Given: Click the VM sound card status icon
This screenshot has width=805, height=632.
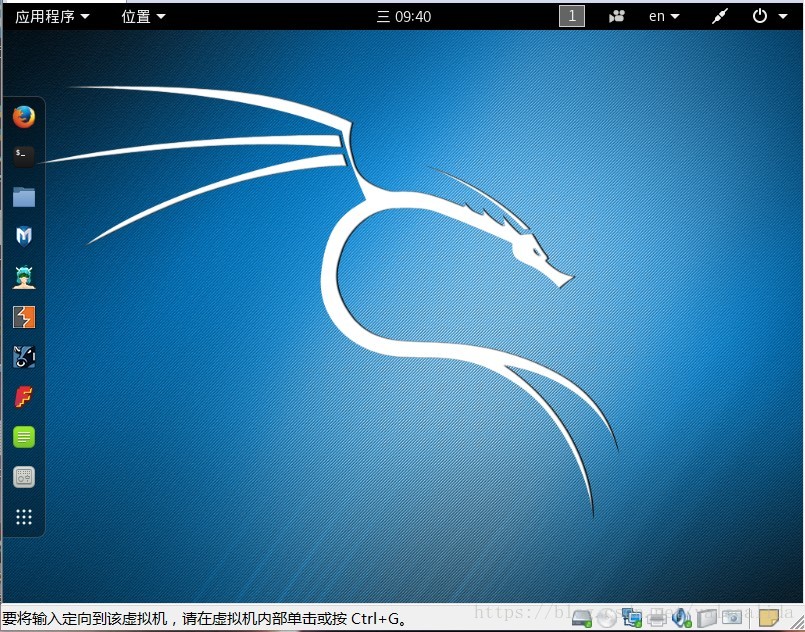Looking at the screenshot, I should click(x=682, y=618).
